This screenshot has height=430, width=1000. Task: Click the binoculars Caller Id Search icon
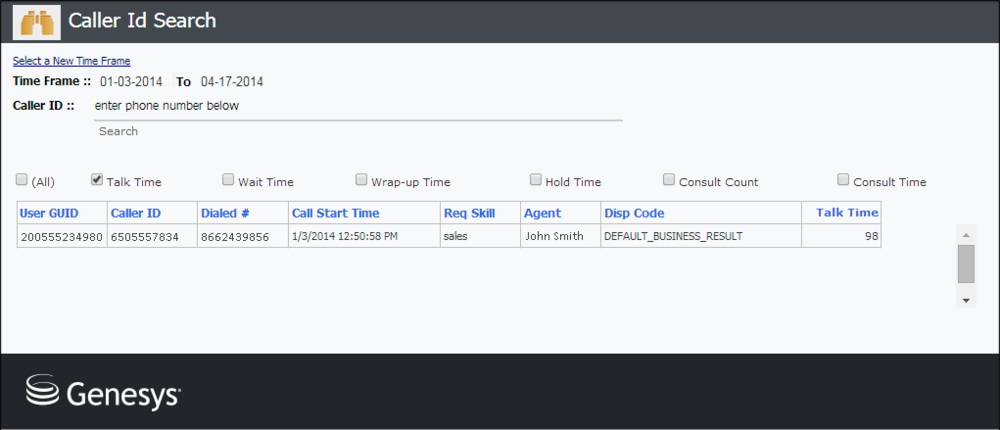tap(37, 22)
